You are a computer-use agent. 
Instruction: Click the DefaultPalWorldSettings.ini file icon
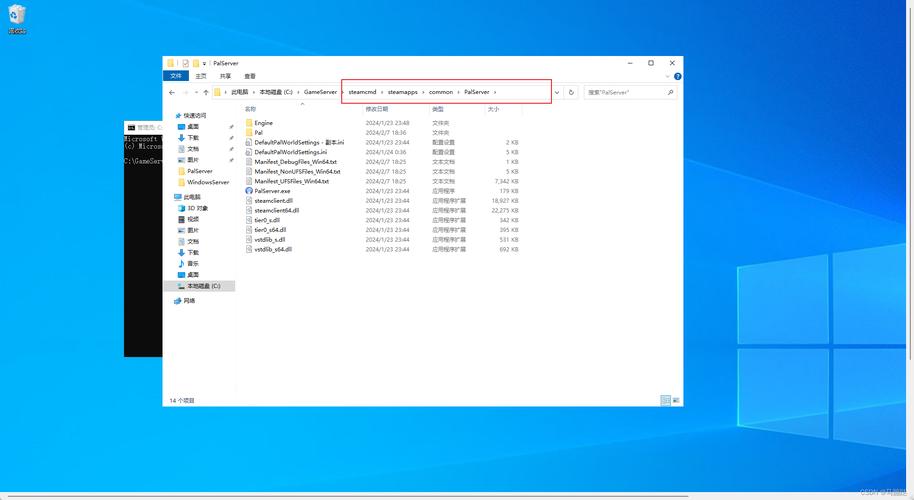[x=249, y=152]
